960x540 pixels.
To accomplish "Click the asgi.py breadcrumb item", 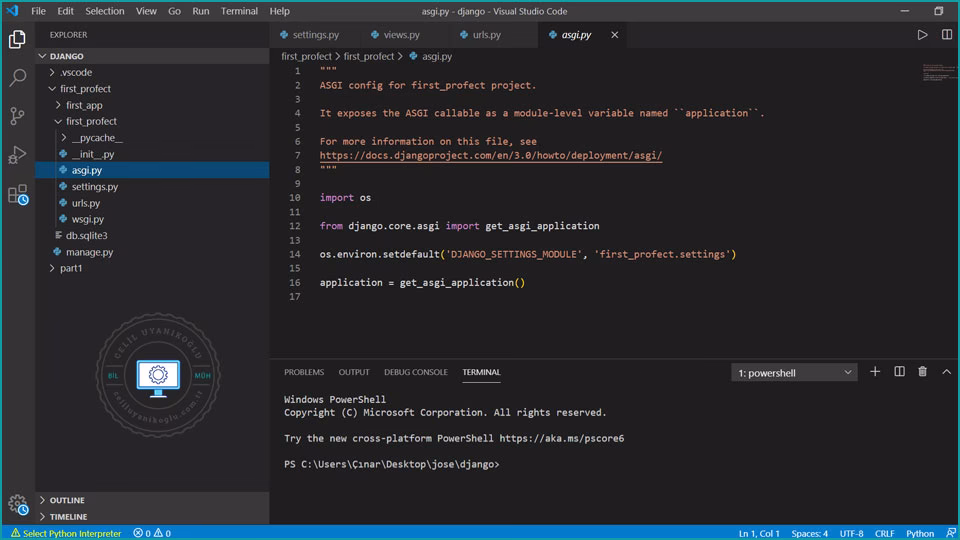I will [x=430, y=56].
